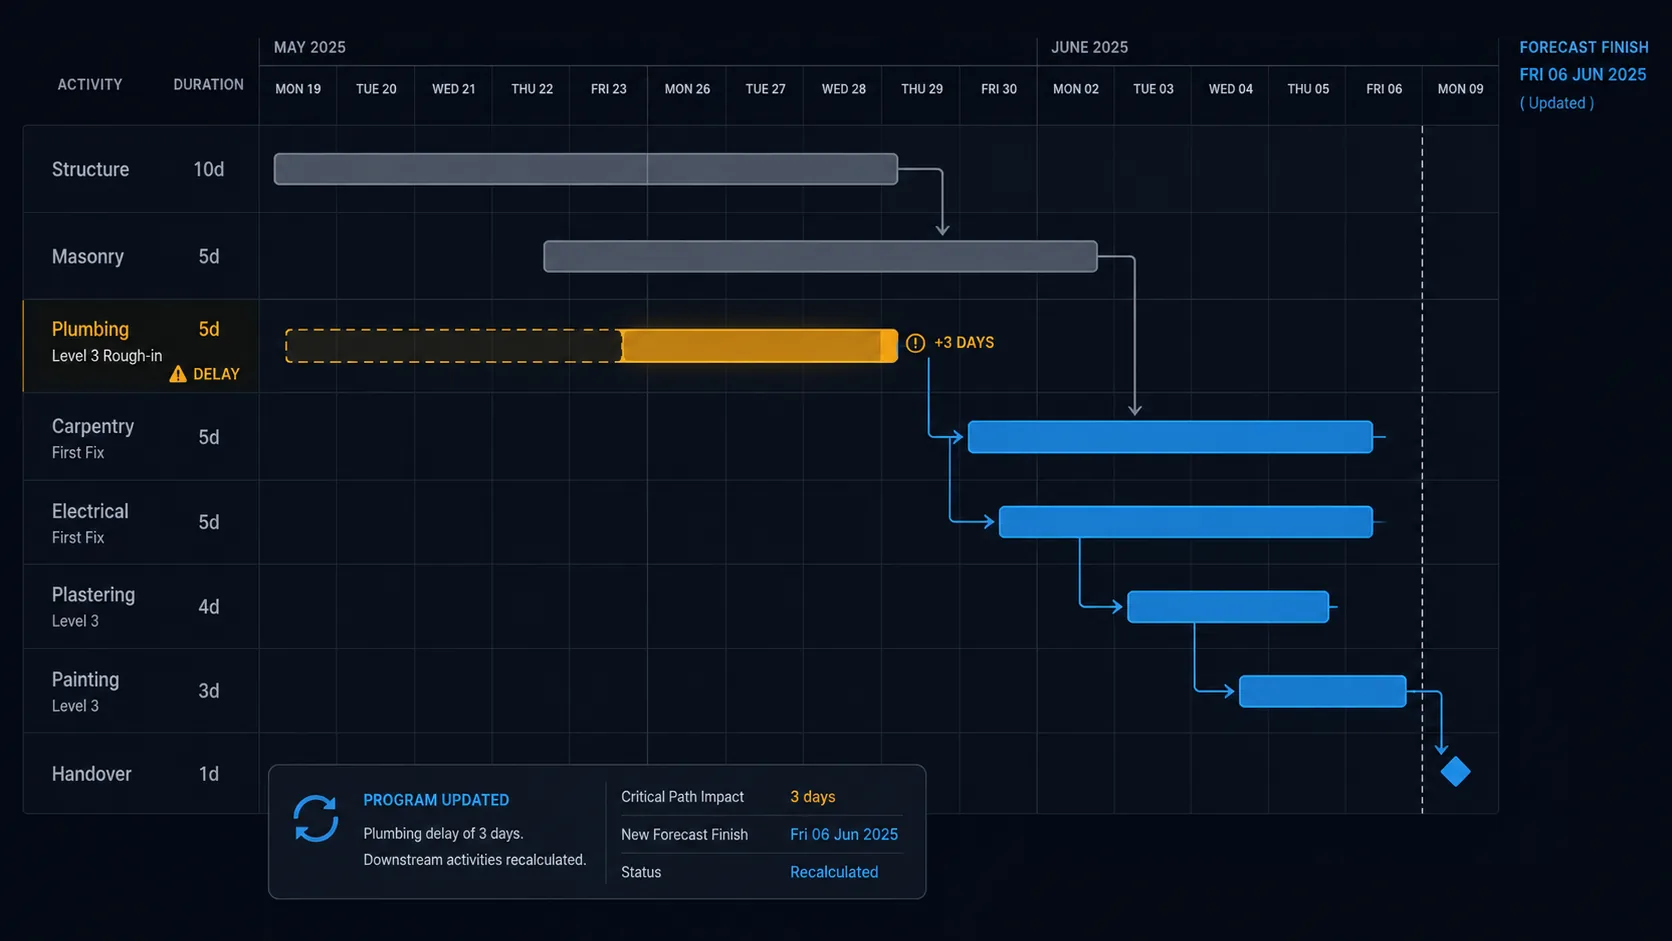
Task: Select the Structure task bar
Action: tap(586, 169)
